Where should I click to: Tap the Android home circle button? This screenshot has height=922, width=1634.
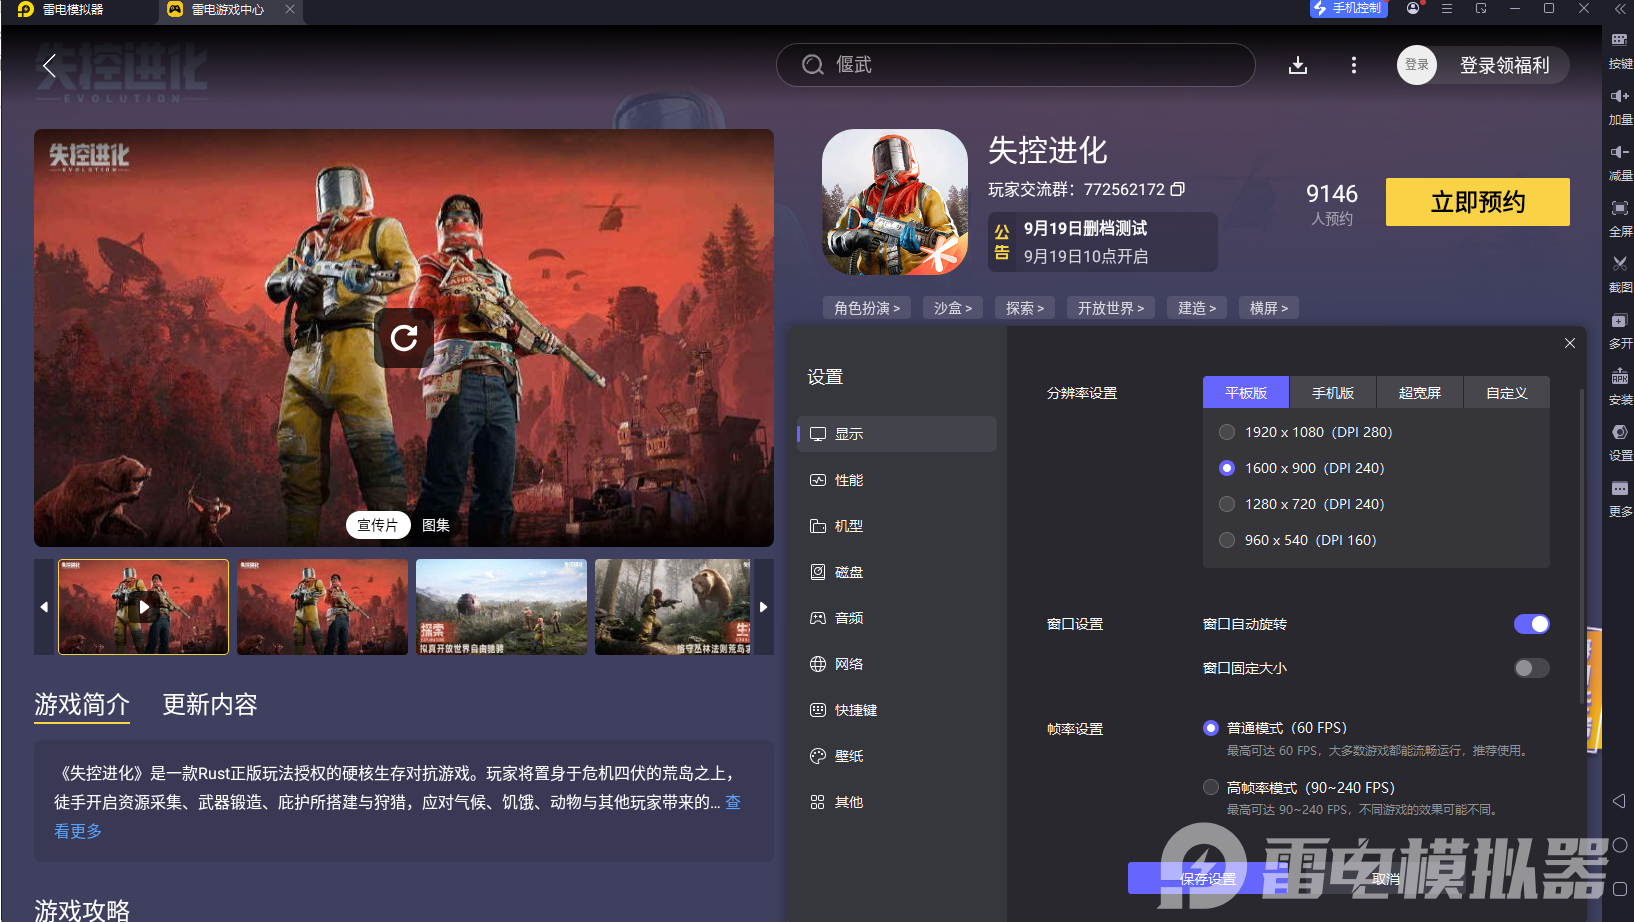pyautogui.click(x=1620, y=845)
